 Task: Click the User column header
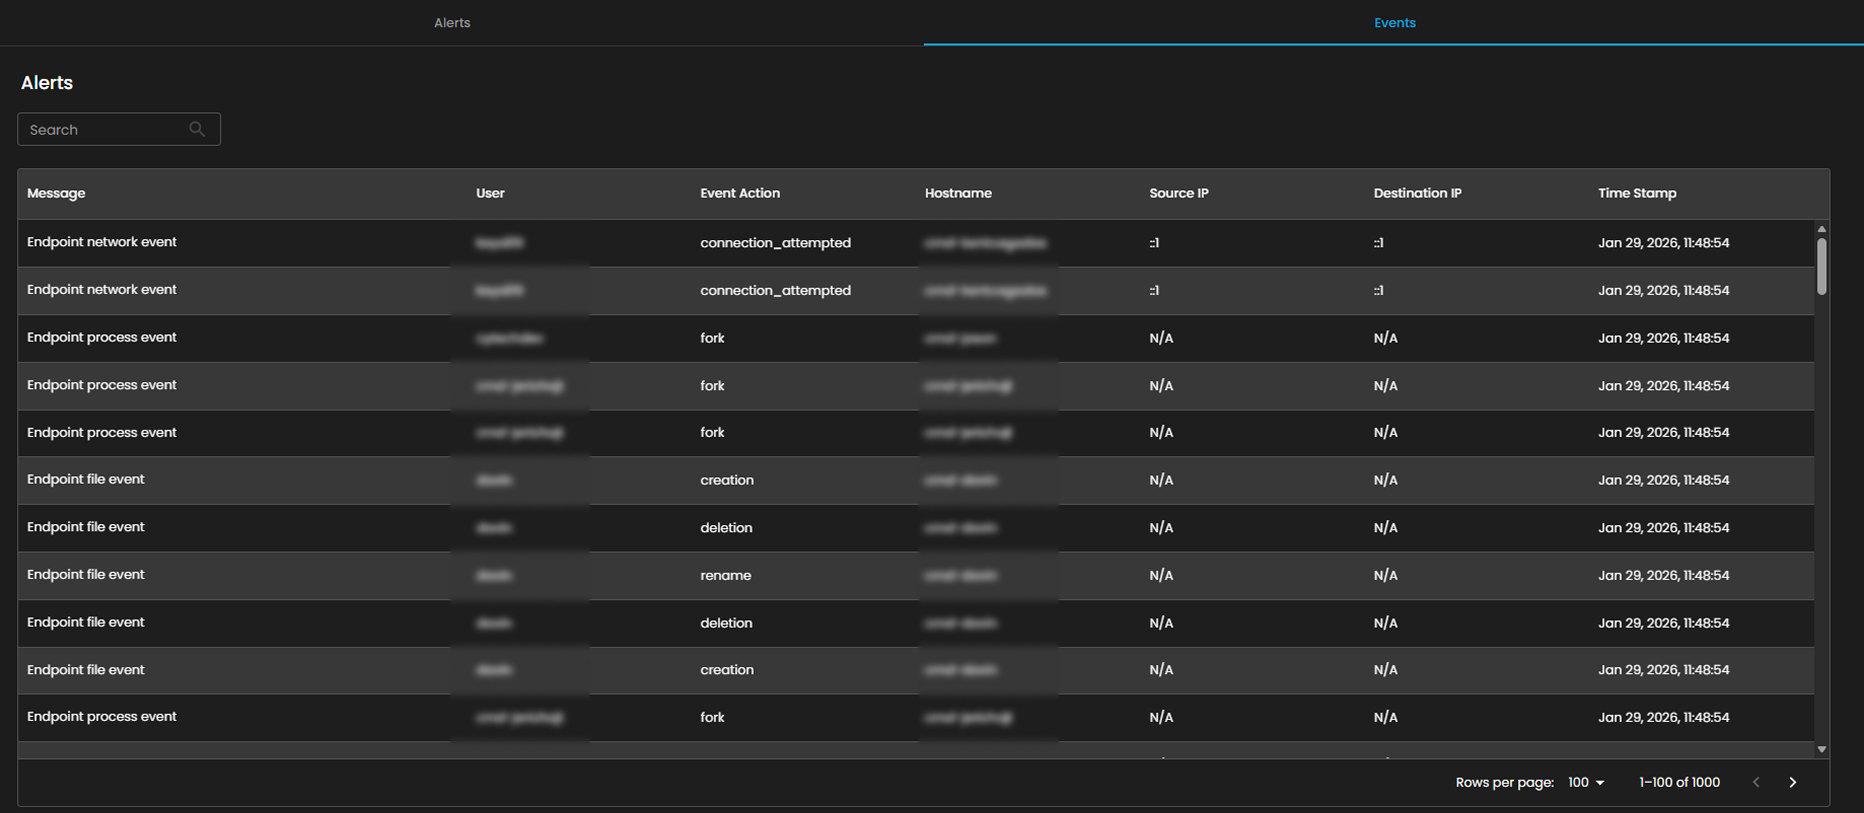pyautogui.click(x=490, y=193)
